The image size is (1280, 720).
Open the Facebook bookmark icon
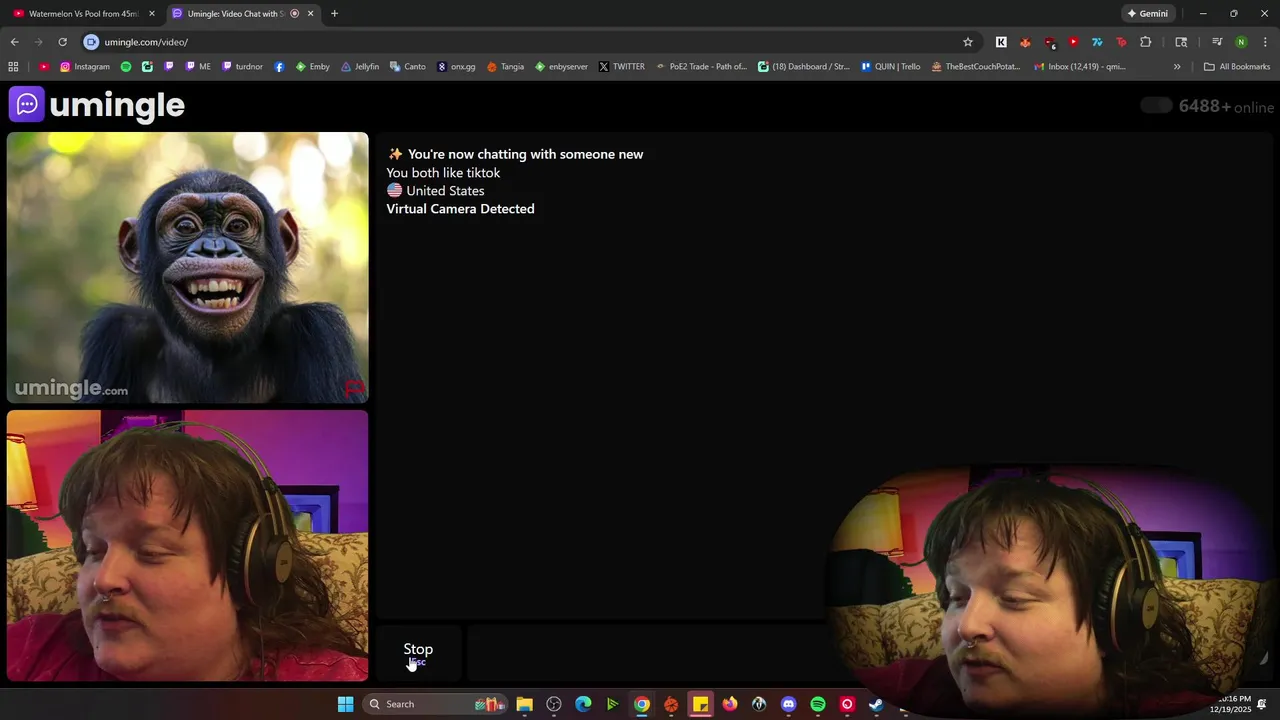[279, 67]
